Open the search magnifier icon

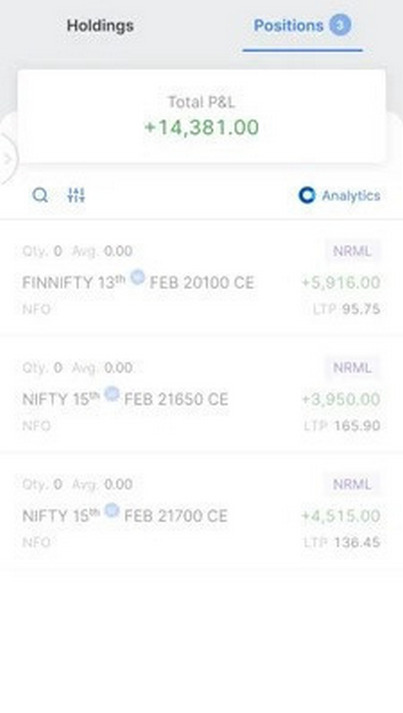(40, 196)
